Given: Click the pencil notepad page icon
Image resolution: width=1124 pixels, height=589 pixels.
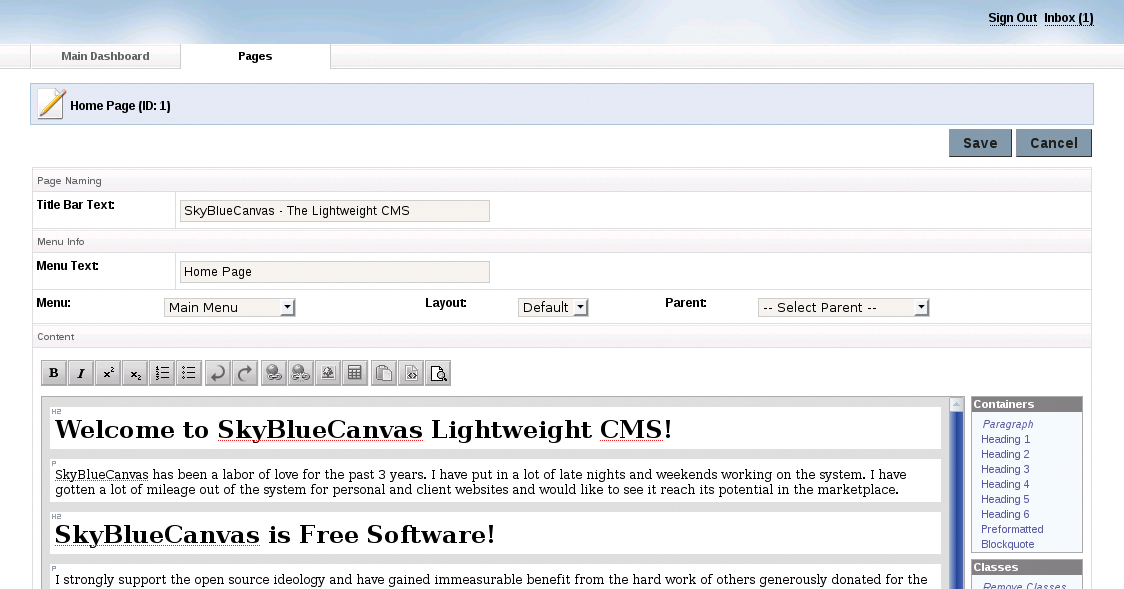Looking at the screenshot, I should pyautogui.click(x=52, y=104).
